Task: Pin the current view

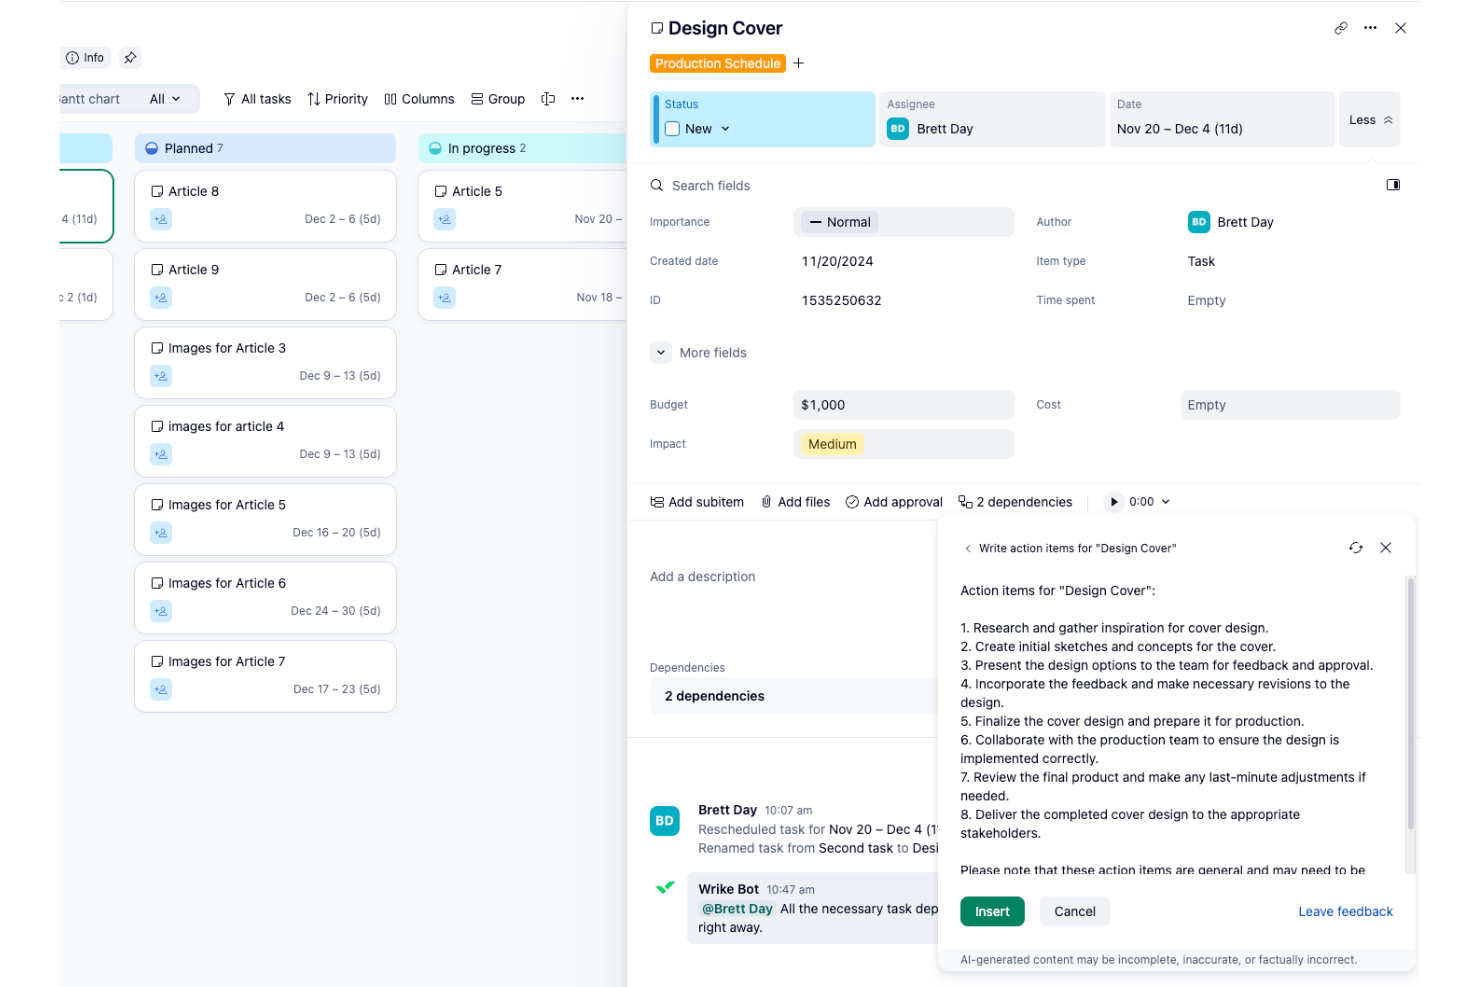Action: point(130,57)
